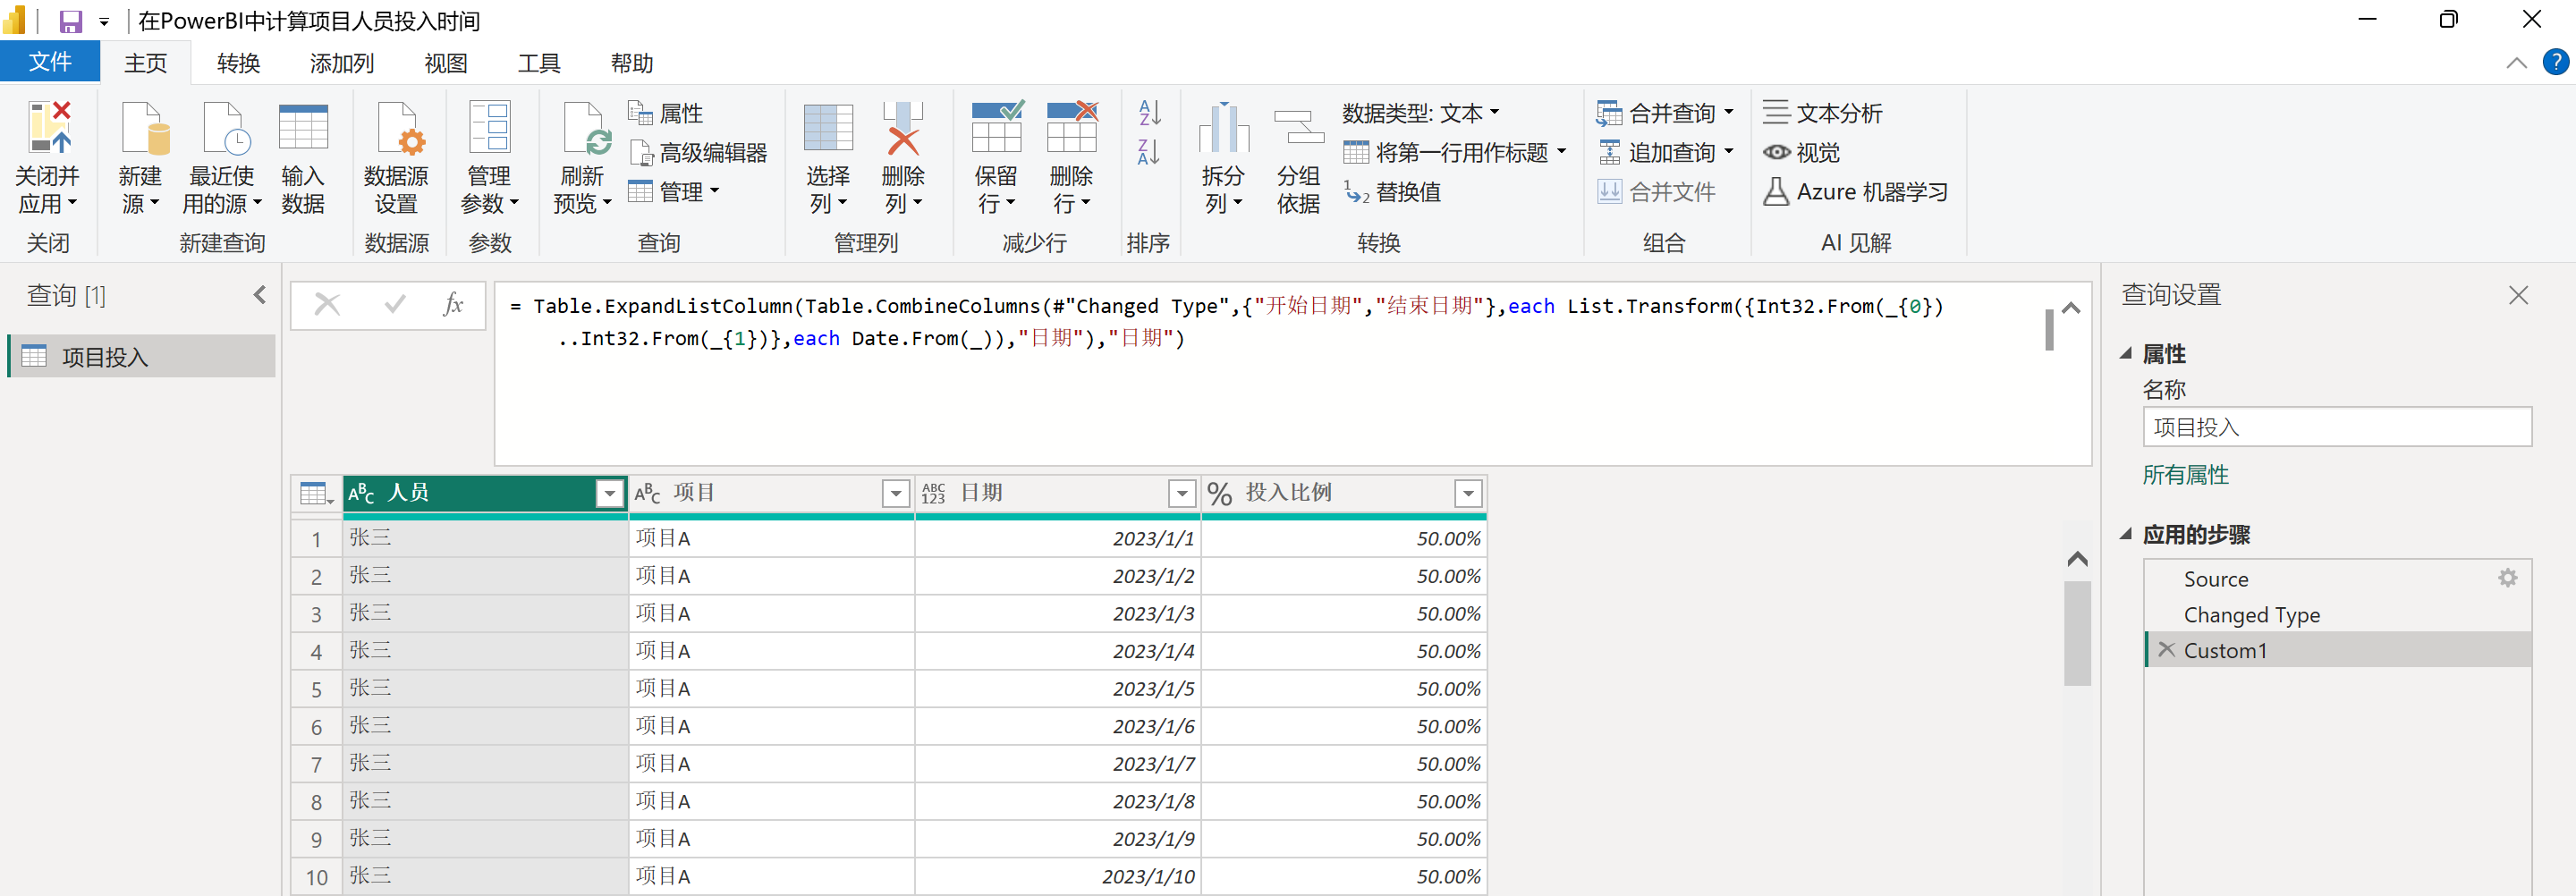Viewport: 2576px width, 896px height.
Task: Collapse the 属性 section
Action: tap(2126, 353)
